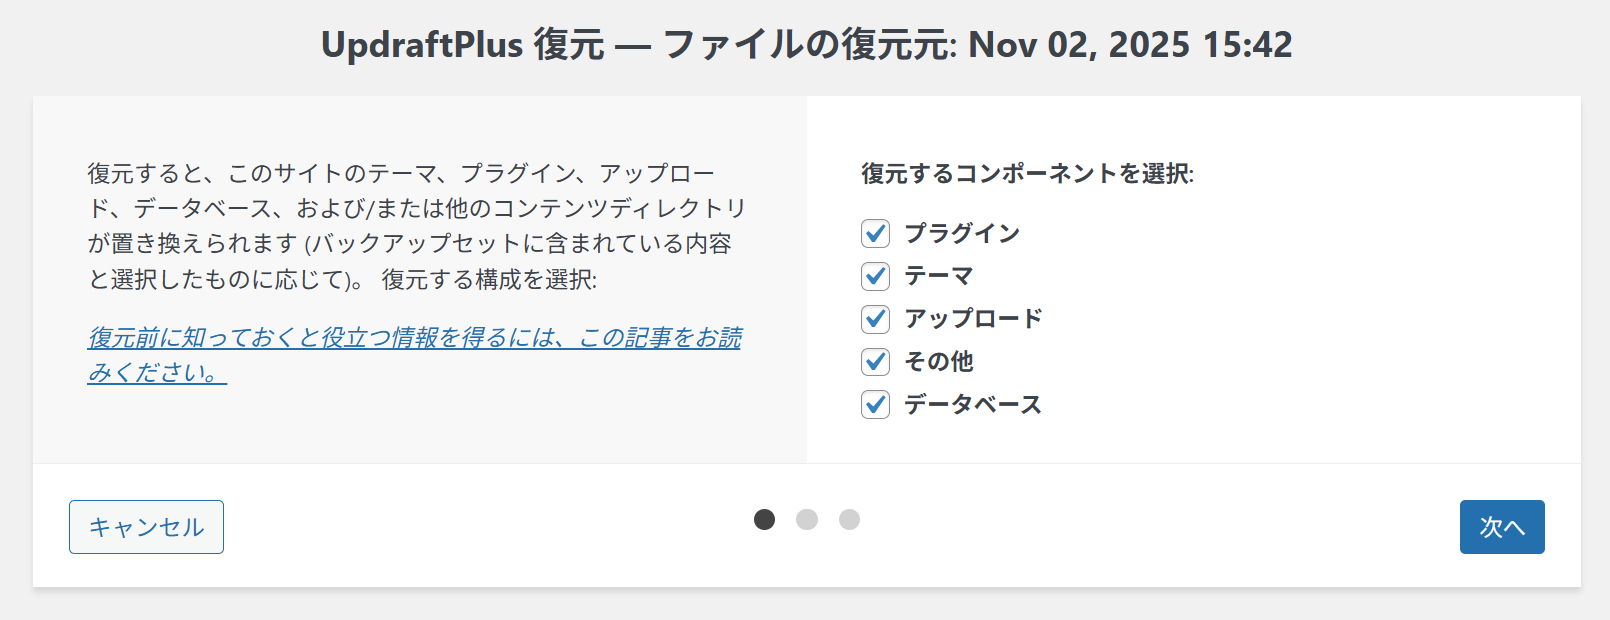
Task: Go to the third step indicator dot
Action: [849, 519]
